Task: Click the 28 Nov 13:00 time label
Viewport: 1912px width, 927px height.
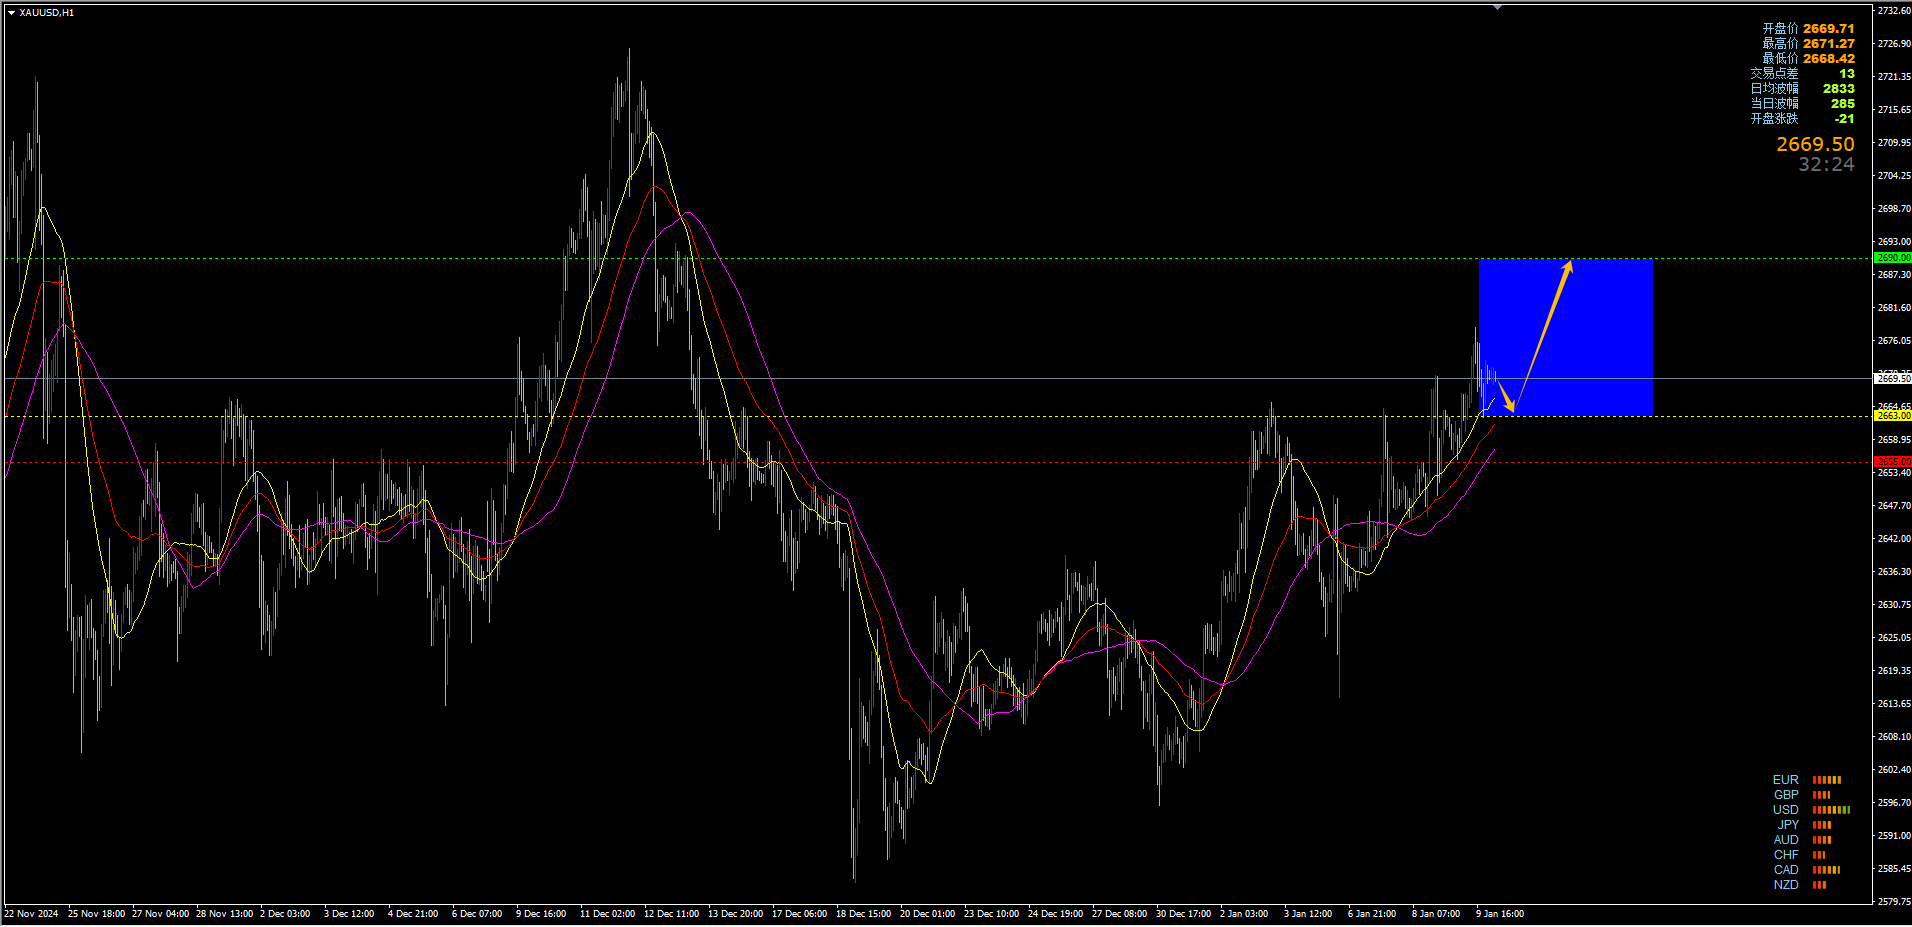Action: pos(224,914)
